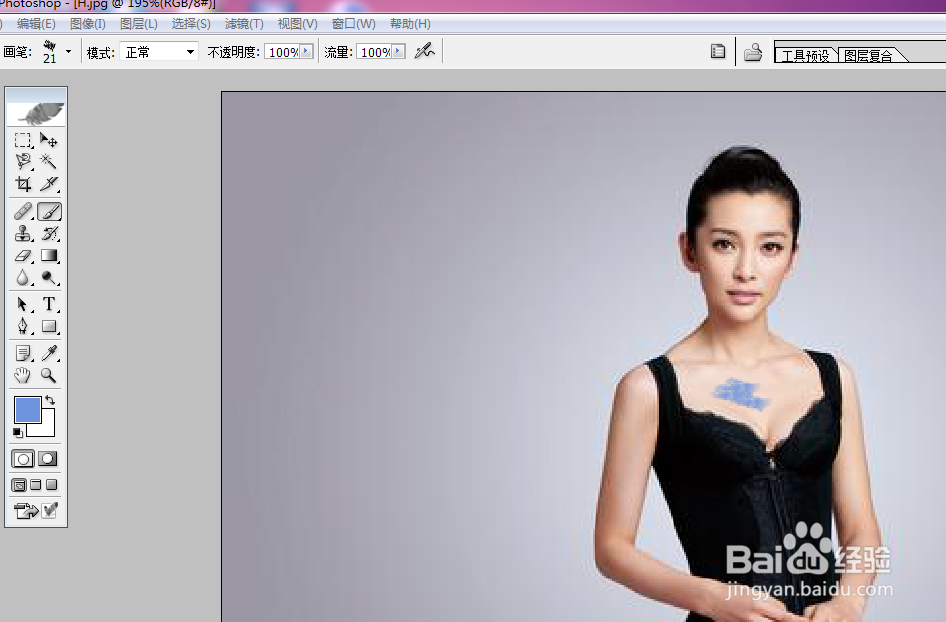This screenshot has width=946, height=622.
Task: Switch to Quick Mask mode
Action: tap(48, 459)
